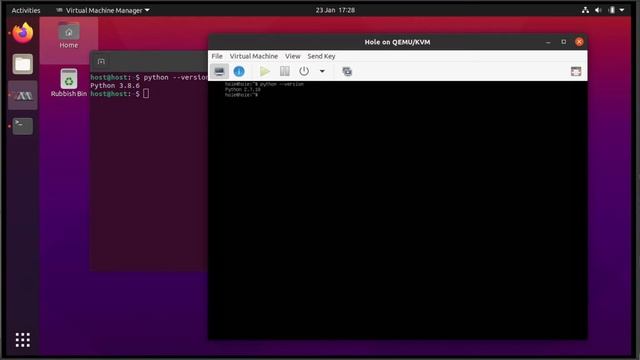
Task: Click inside the Hole VM console display
Action: 398,210
